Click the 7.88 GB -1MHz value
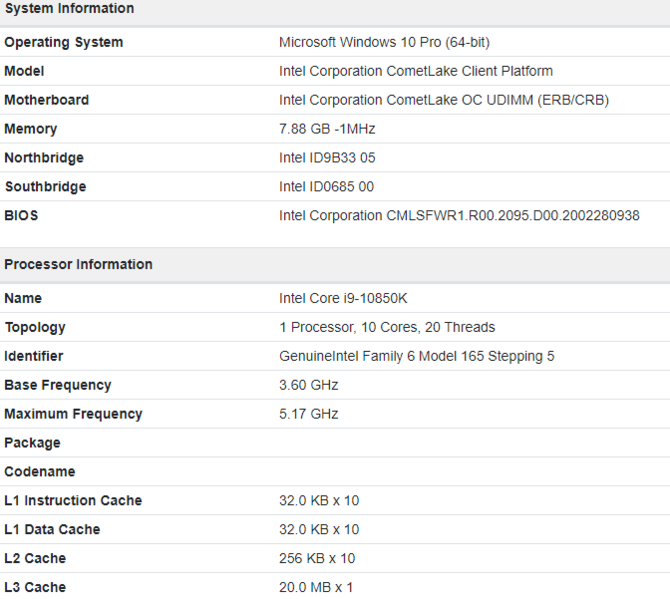Image resolution: width=670 pixels, height=599 pixels. tap(327, 129)
